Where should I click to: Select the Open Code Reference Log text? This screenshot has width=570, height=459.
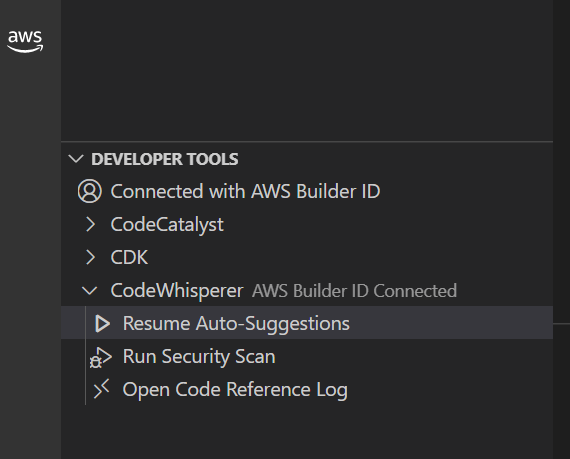235,390
